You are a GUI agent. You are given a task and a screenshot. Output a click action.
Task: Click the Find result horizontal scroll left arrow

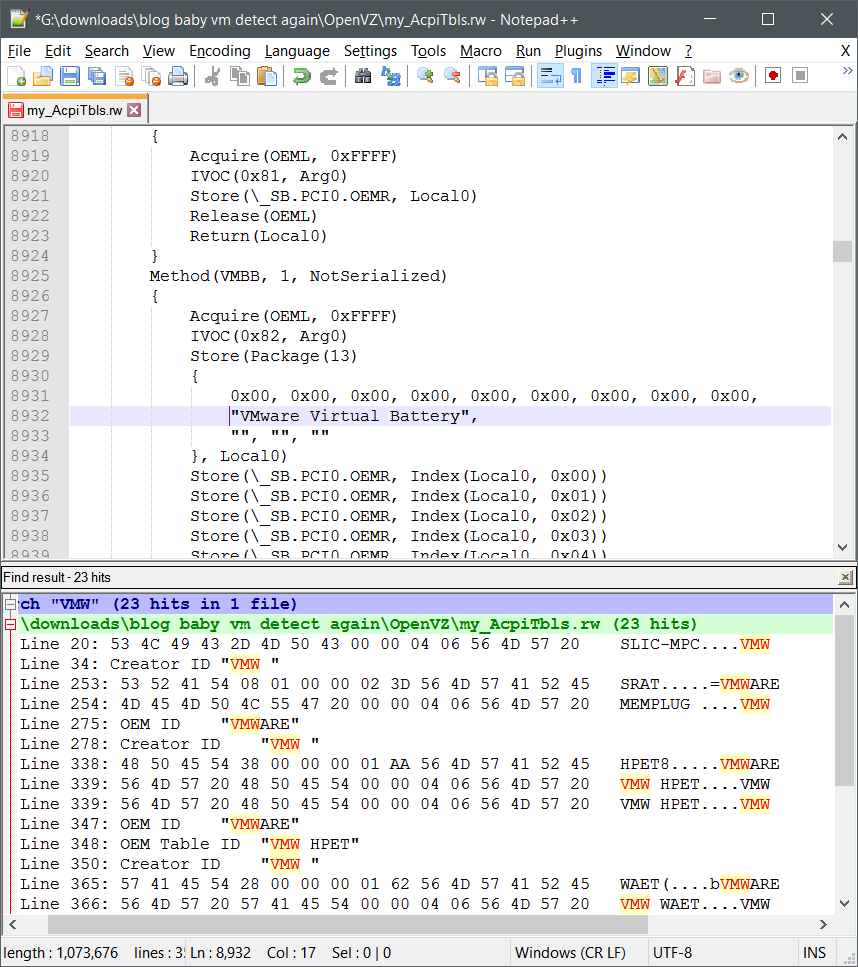[x=12, y=924]
